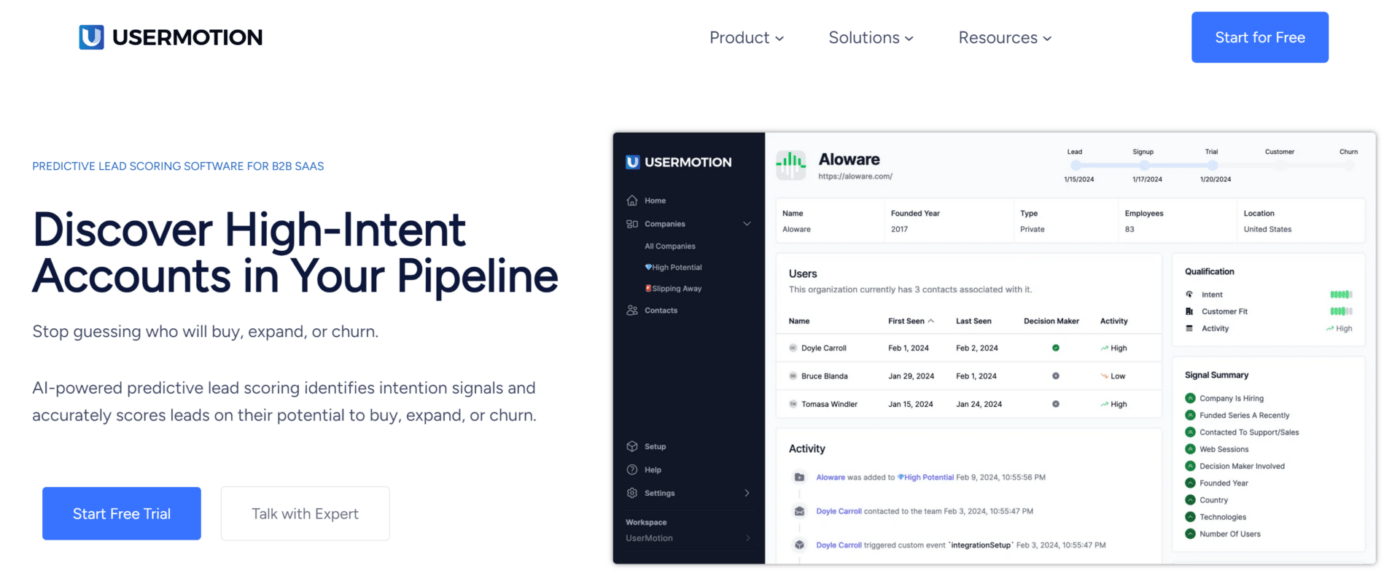This screenshot has width=1400, height=587.
Task: Click the Setup cube icon in the sidebar
Action: coord(632,447)
